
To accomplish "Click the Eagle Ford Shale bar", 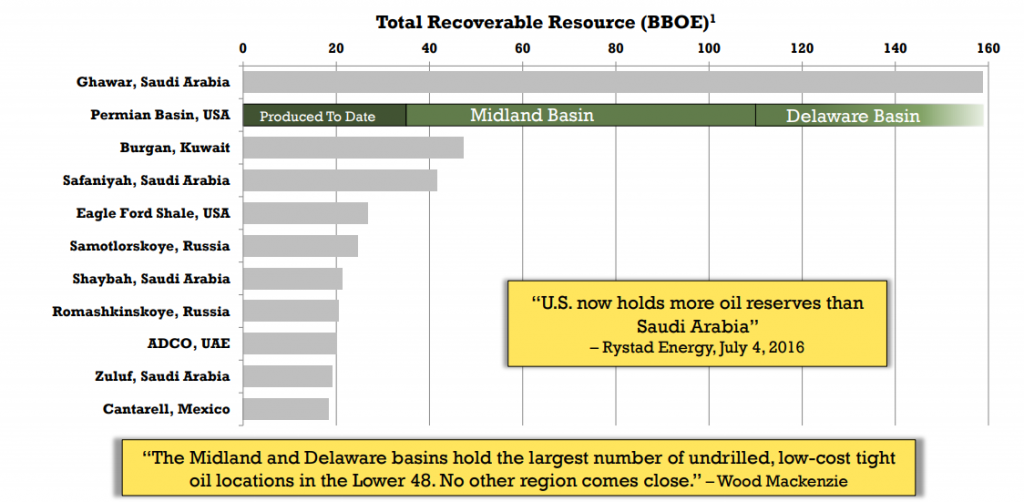I will coord(305,213).
